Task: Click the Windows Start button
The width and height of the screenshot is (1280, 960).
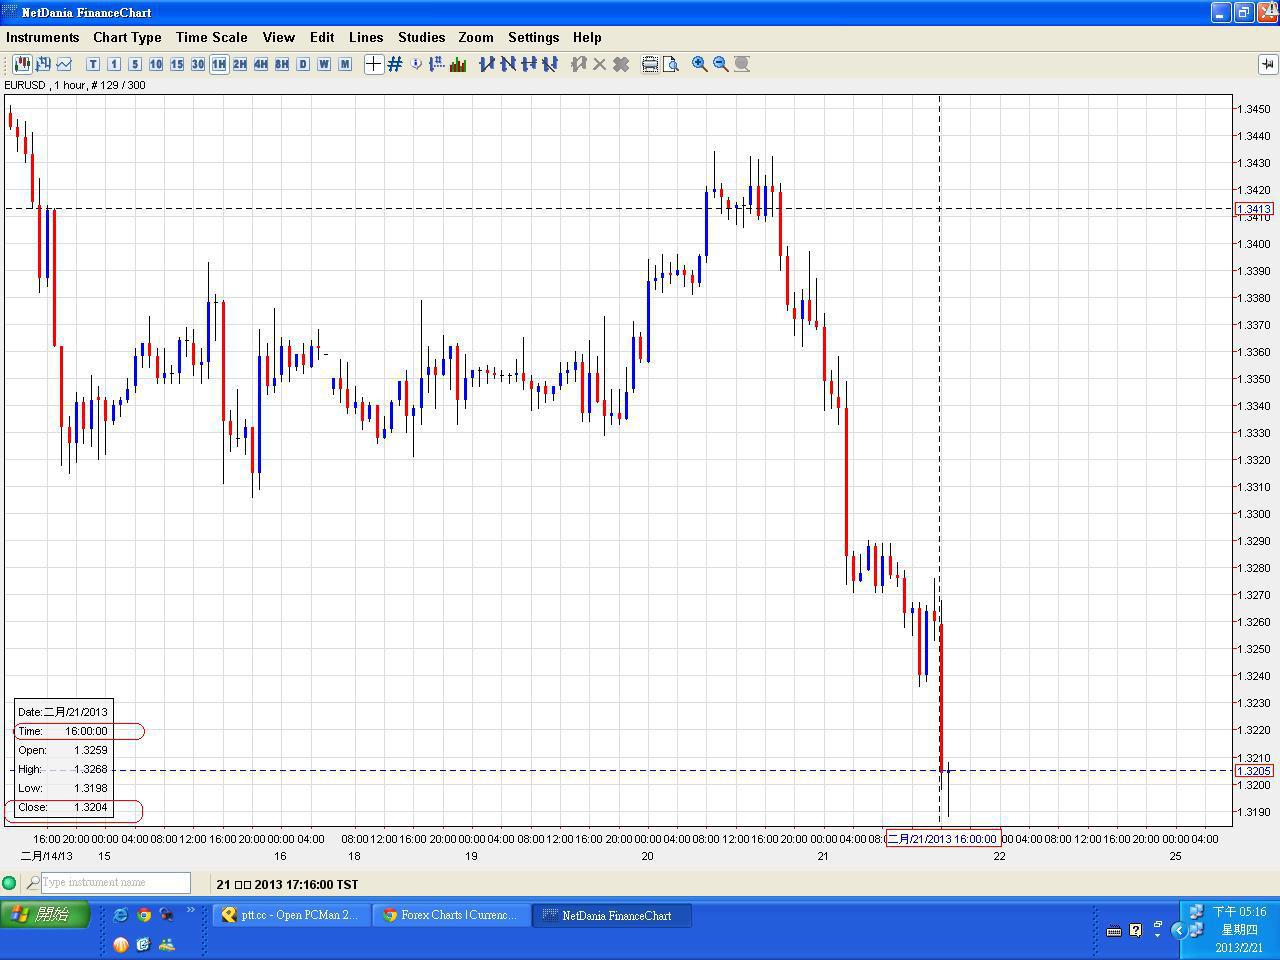Action: tap(45, 914)
